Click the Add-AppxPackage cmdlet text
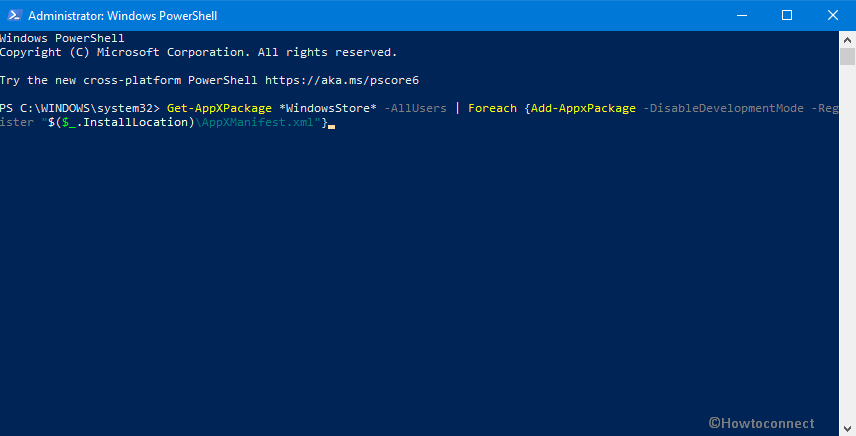This screenshot has width=856, height=436. click(583, 108)
